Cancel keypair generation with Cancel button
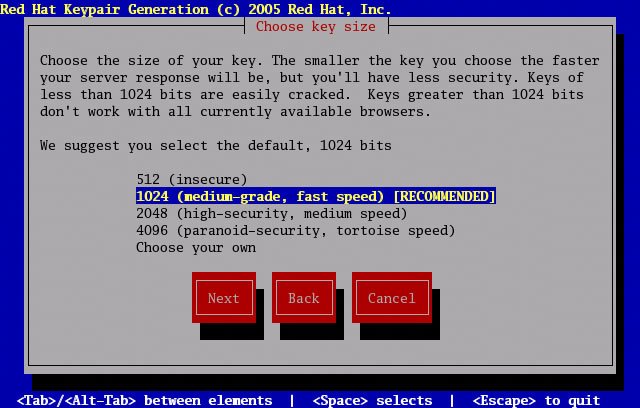The height and width of the screenshot is (408, 640). click(x=392, y=298)
